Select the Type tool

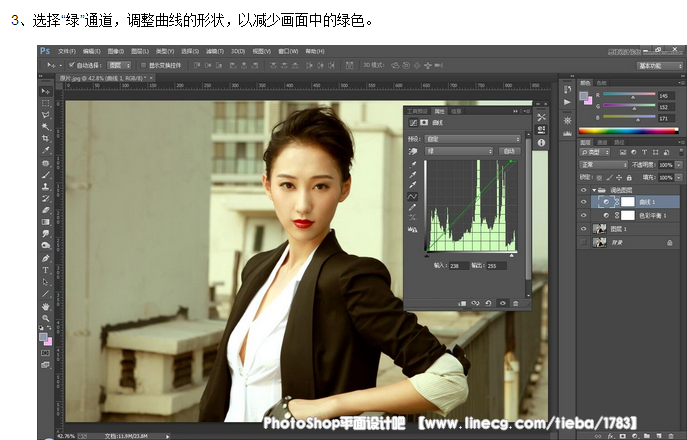[46, 270]
